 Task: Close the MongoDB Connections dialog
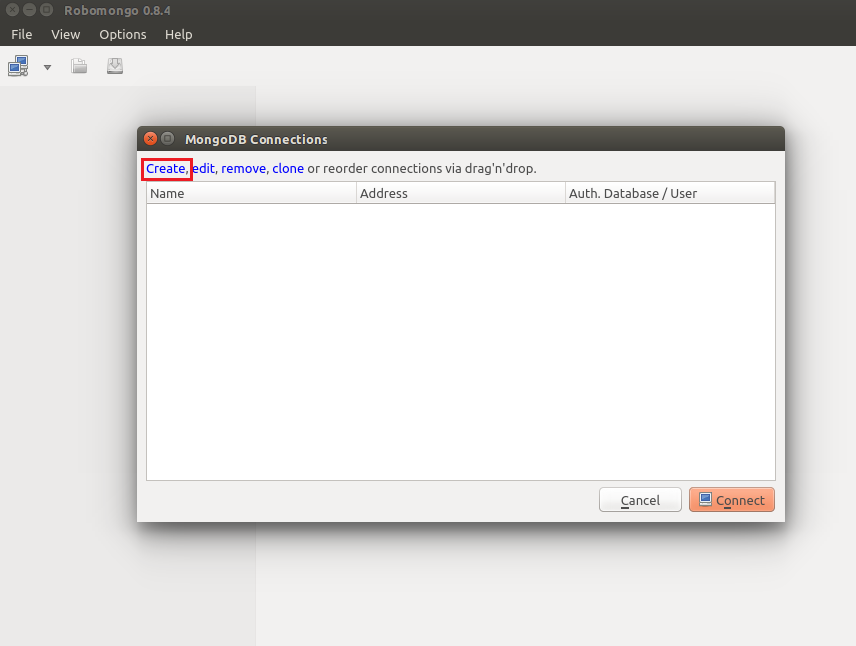point(150,139)
